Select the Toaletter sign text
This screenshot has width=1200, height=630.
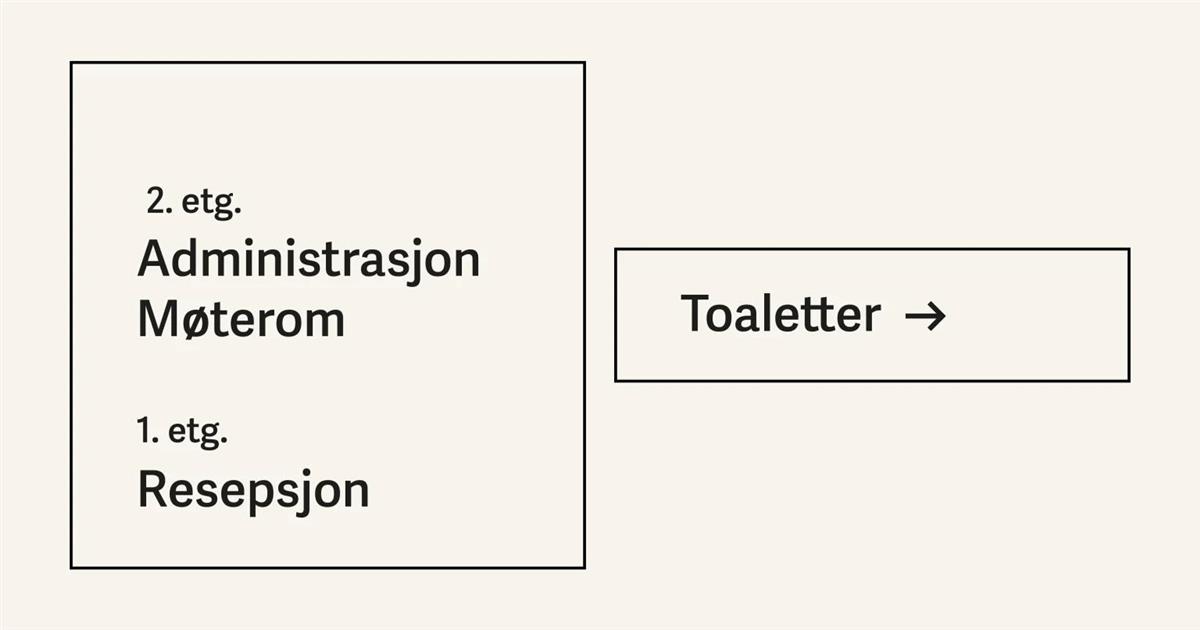click(780, 314)
